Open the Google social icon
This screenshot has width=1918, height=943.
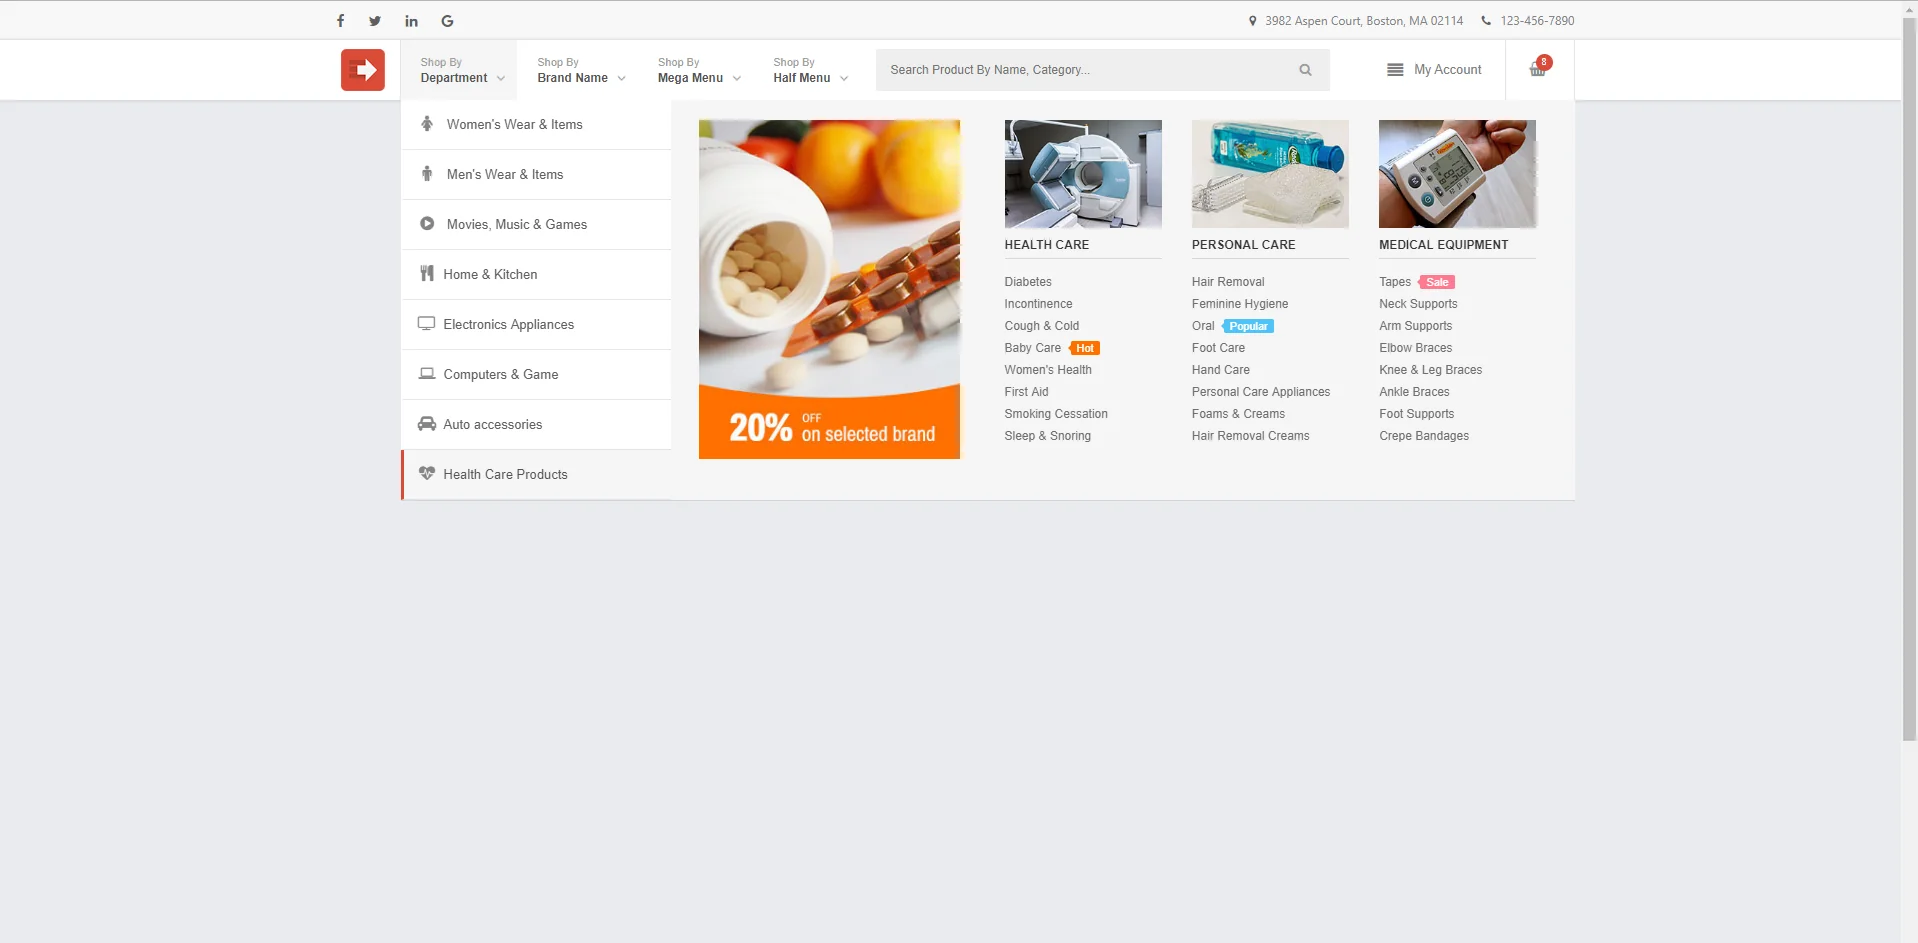[x=447, y=20]
